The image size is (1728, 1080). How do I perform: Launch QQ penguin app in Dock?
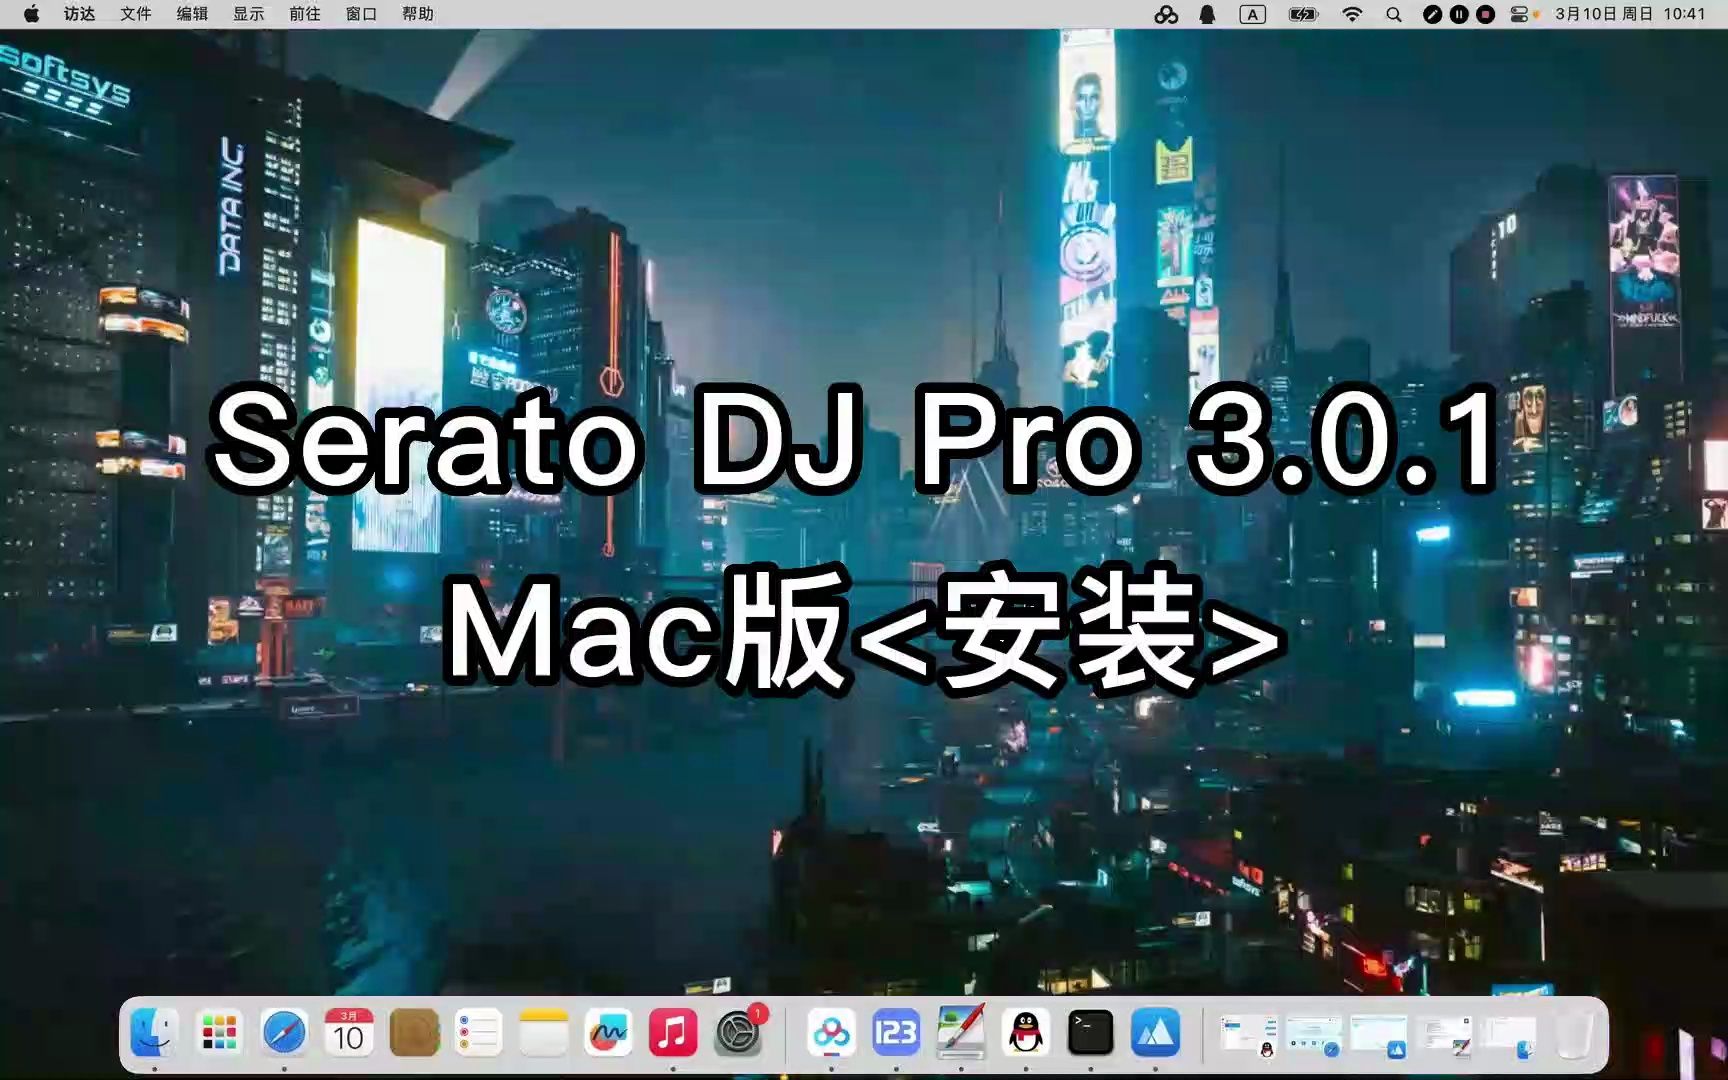click(1026, 1032)
